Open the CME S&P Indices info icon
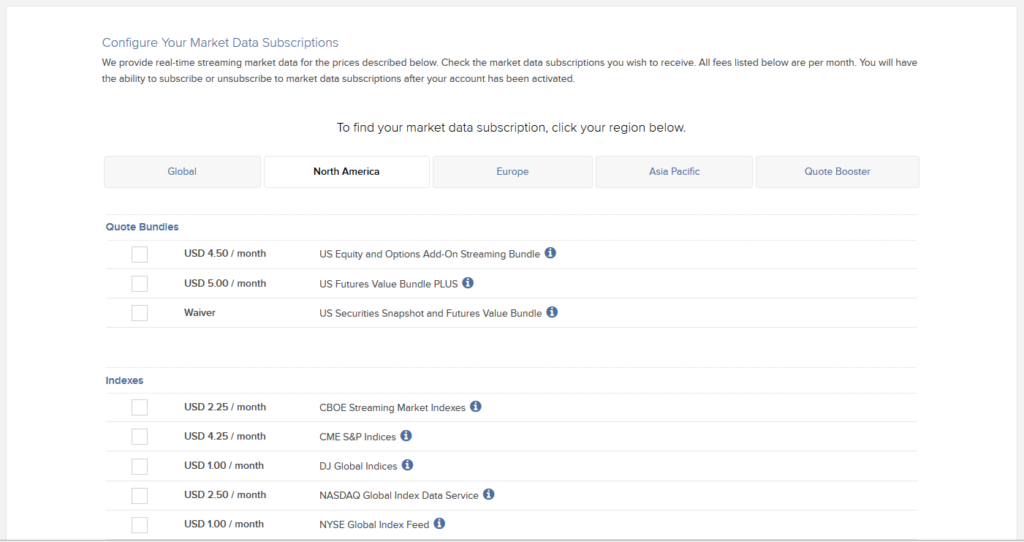The image size is (1024, 542). click(x=406, y=436)
